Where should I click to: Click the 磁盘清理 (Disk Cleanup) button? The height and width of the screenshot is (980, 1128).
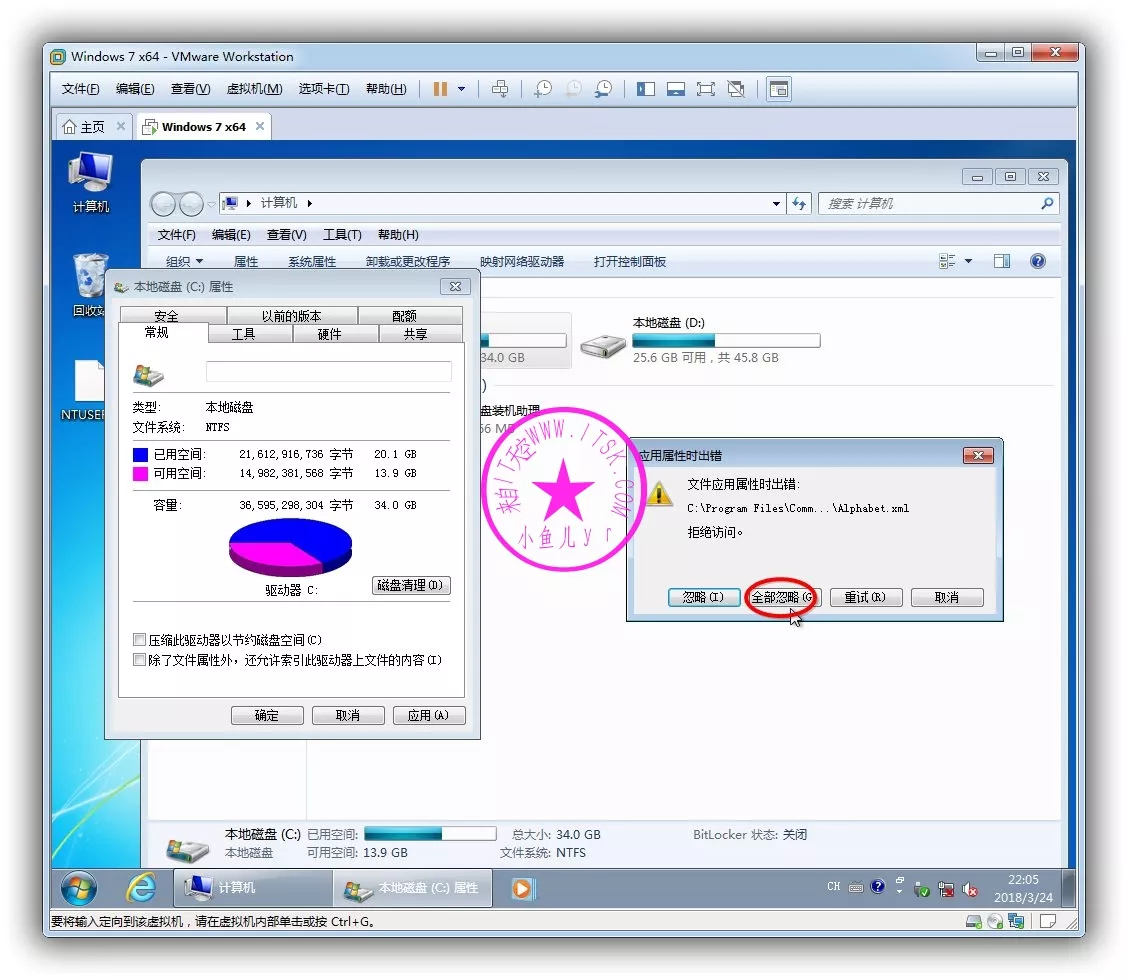point(411,586)
